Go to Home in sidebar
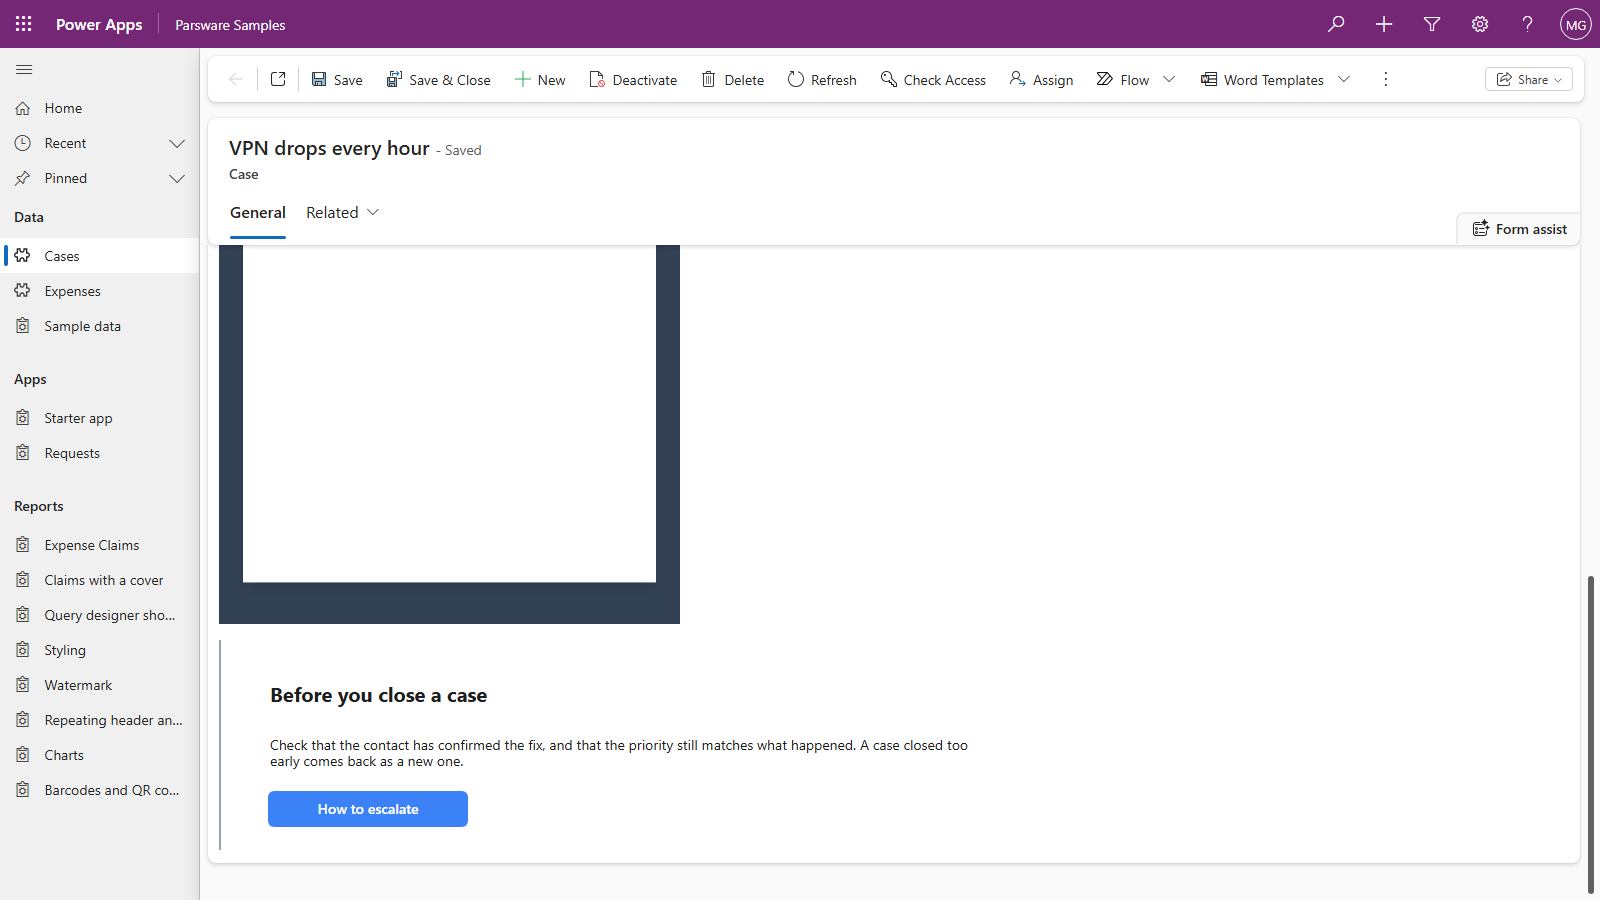The height and width of the screenshot is (900, 1600). (x=100, y=108)
